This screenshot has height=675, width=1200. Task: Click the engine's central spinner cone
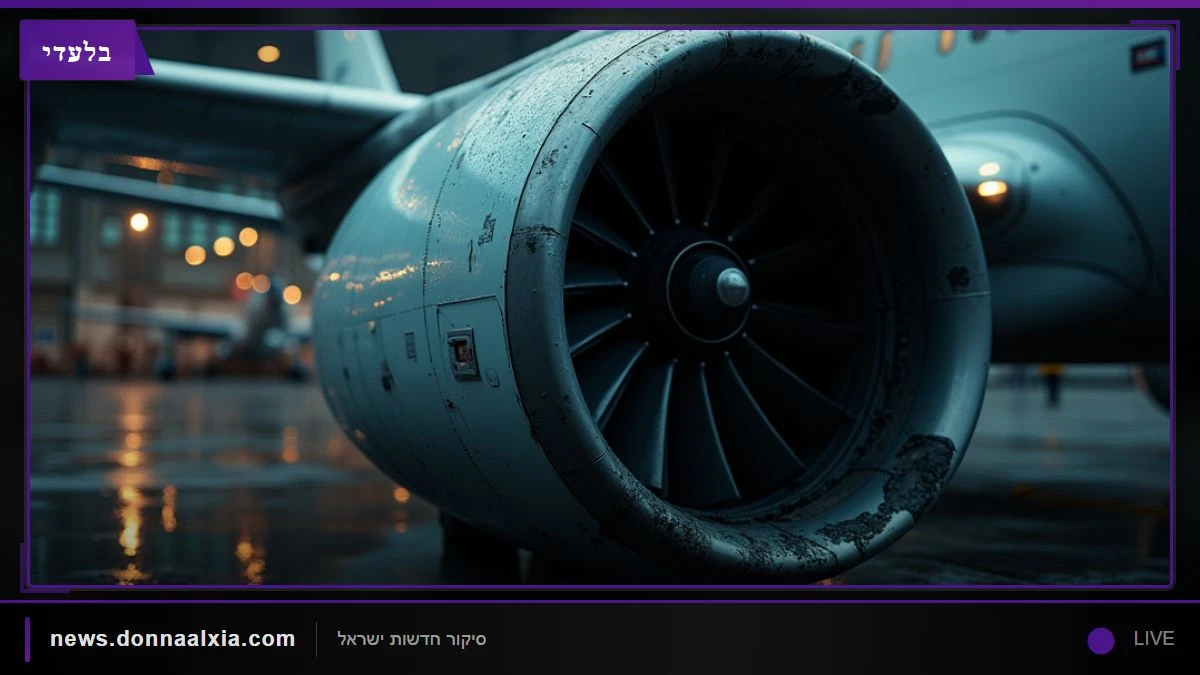pos(731,287)
